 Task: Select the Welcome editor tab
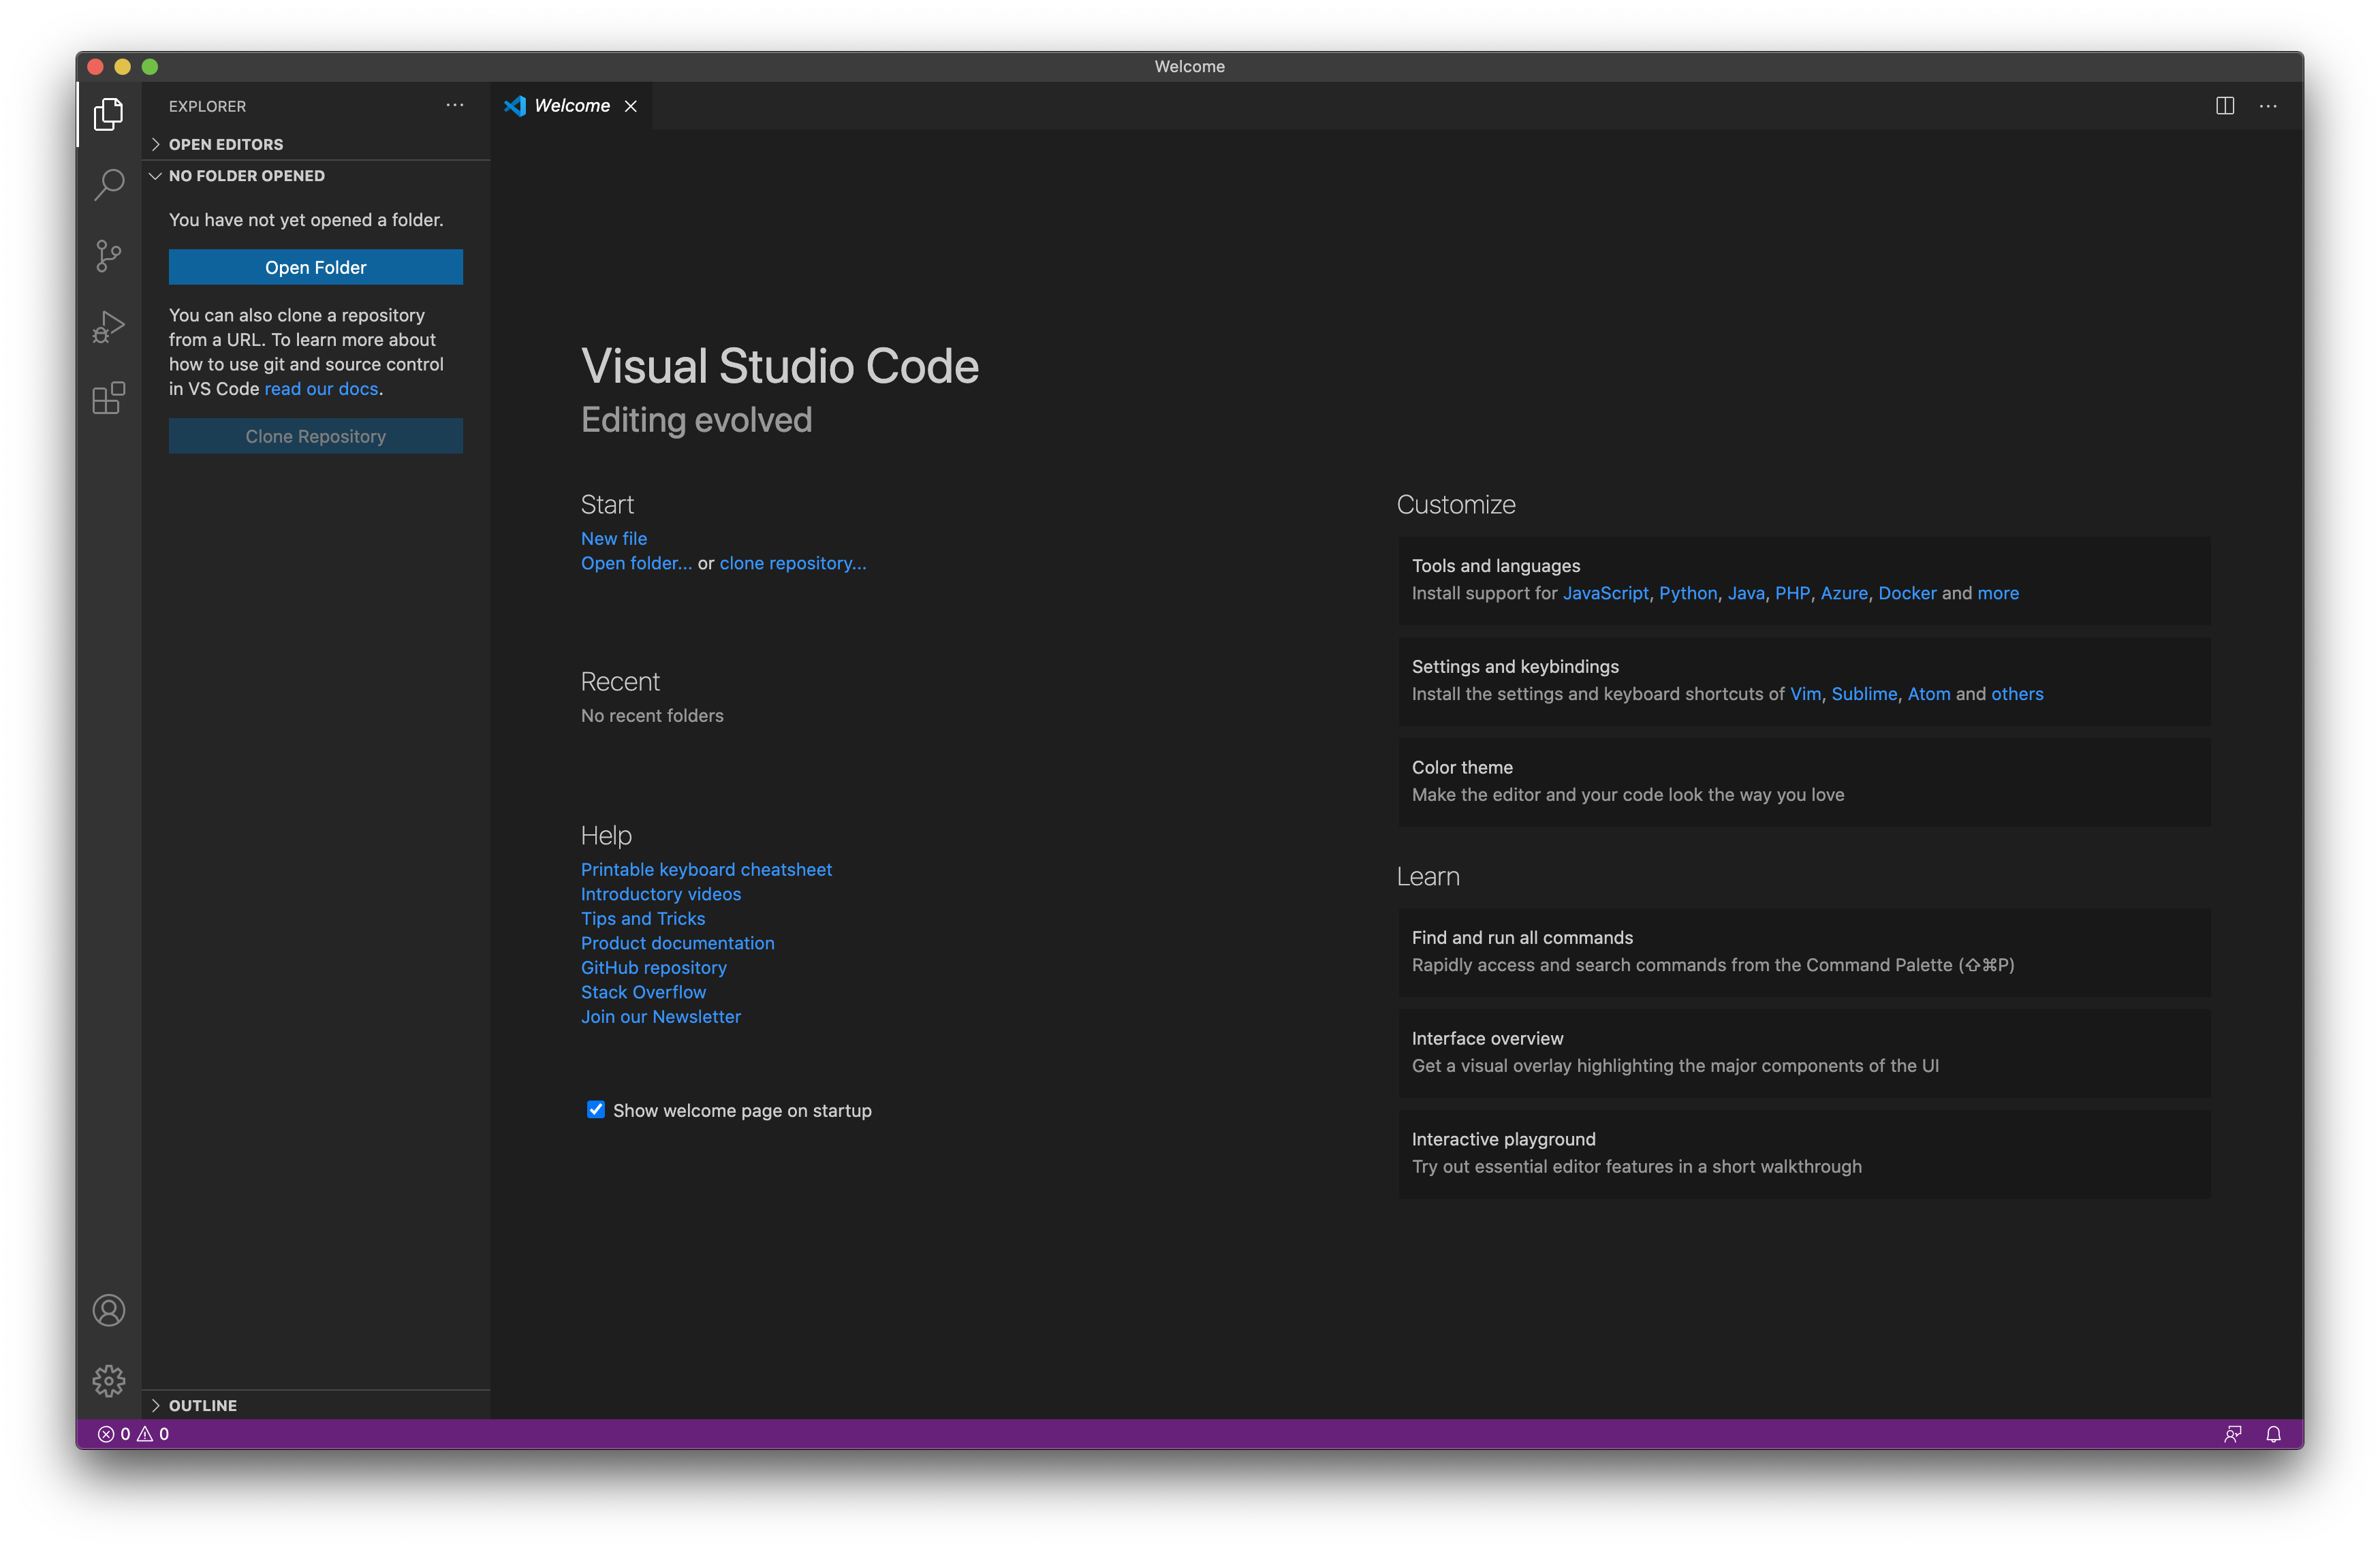click(x=573, y=106)
